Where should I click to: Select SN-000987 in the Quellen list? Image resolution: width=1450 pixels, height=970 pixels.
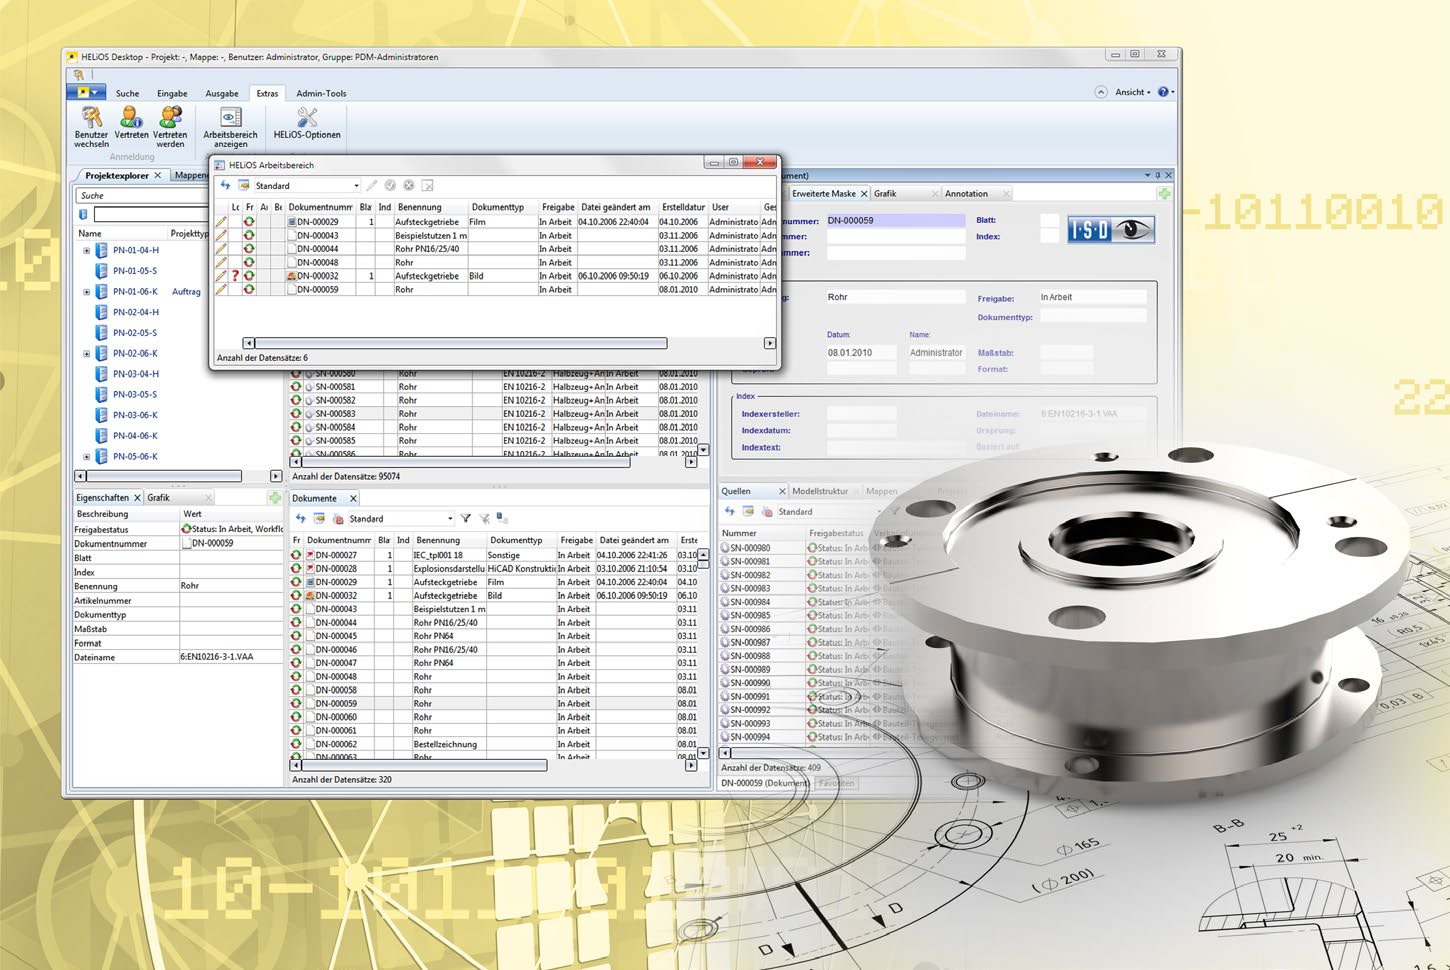coord(750,643)
